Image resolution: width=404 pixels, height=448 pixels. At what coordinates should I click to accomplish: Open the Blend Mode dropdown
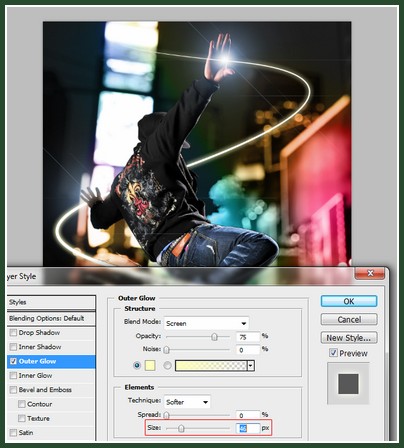(x=206, y=323)
